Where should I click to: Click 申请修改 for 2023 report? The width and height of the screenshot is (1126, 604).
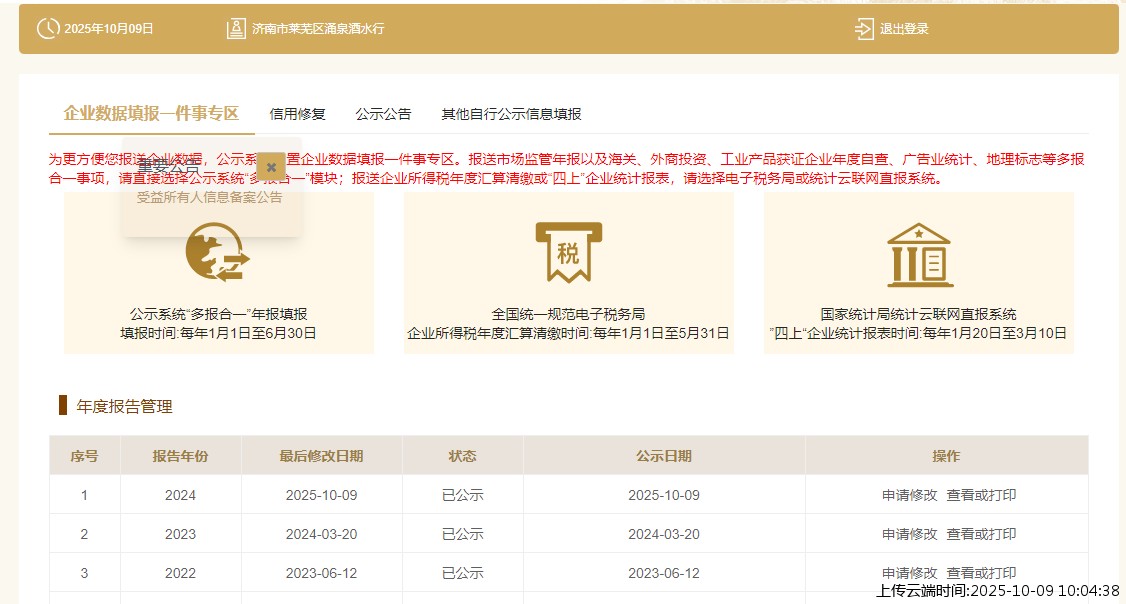click(x=910, y=534)
